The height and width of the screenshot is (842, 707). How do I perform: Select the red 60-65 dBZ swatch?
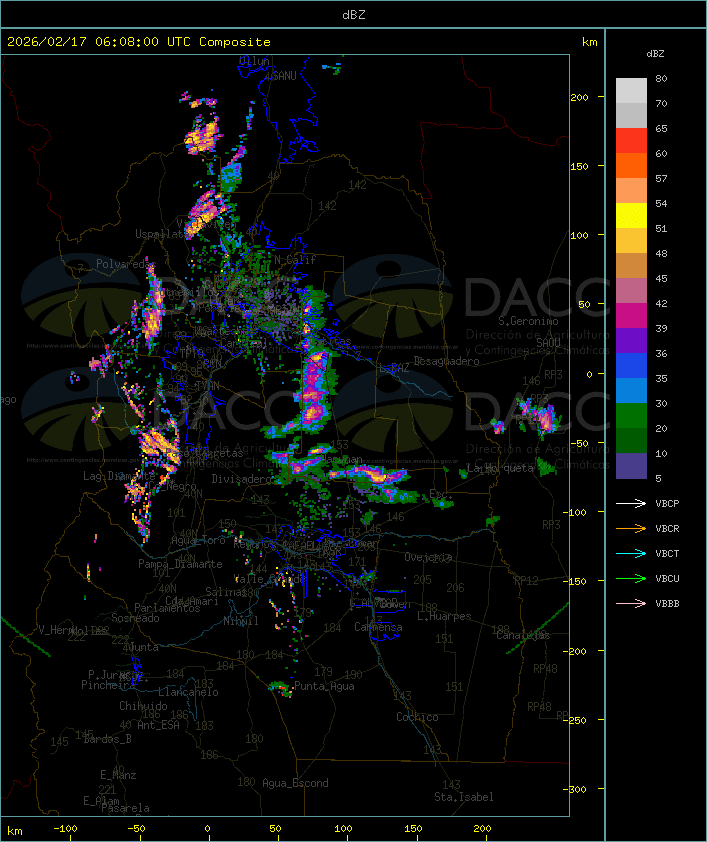pyautogui.click(x=631, y=141)
